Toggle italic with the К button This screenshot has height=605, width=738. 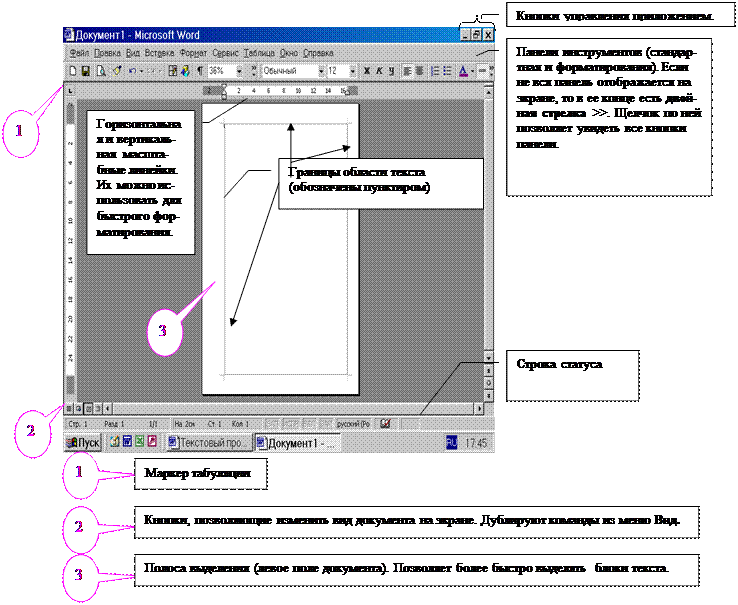point(379,71)
